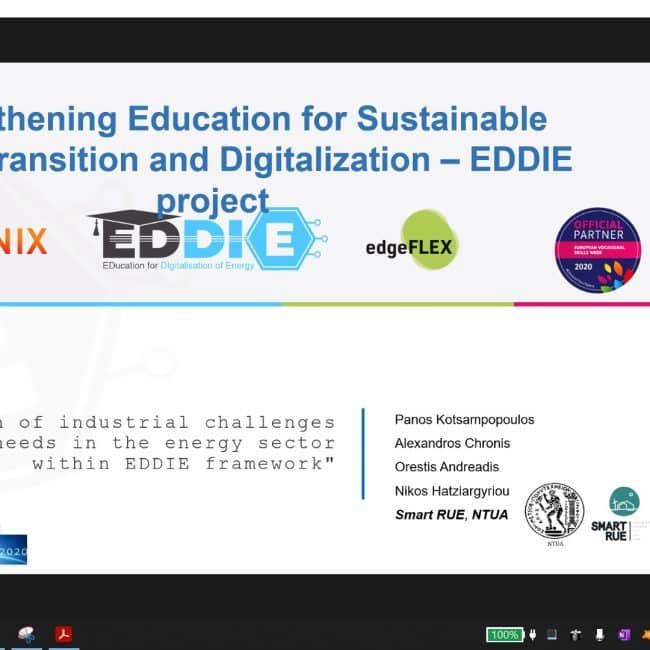Open the white mouse-like taskbar app icon

coord(27,634)
